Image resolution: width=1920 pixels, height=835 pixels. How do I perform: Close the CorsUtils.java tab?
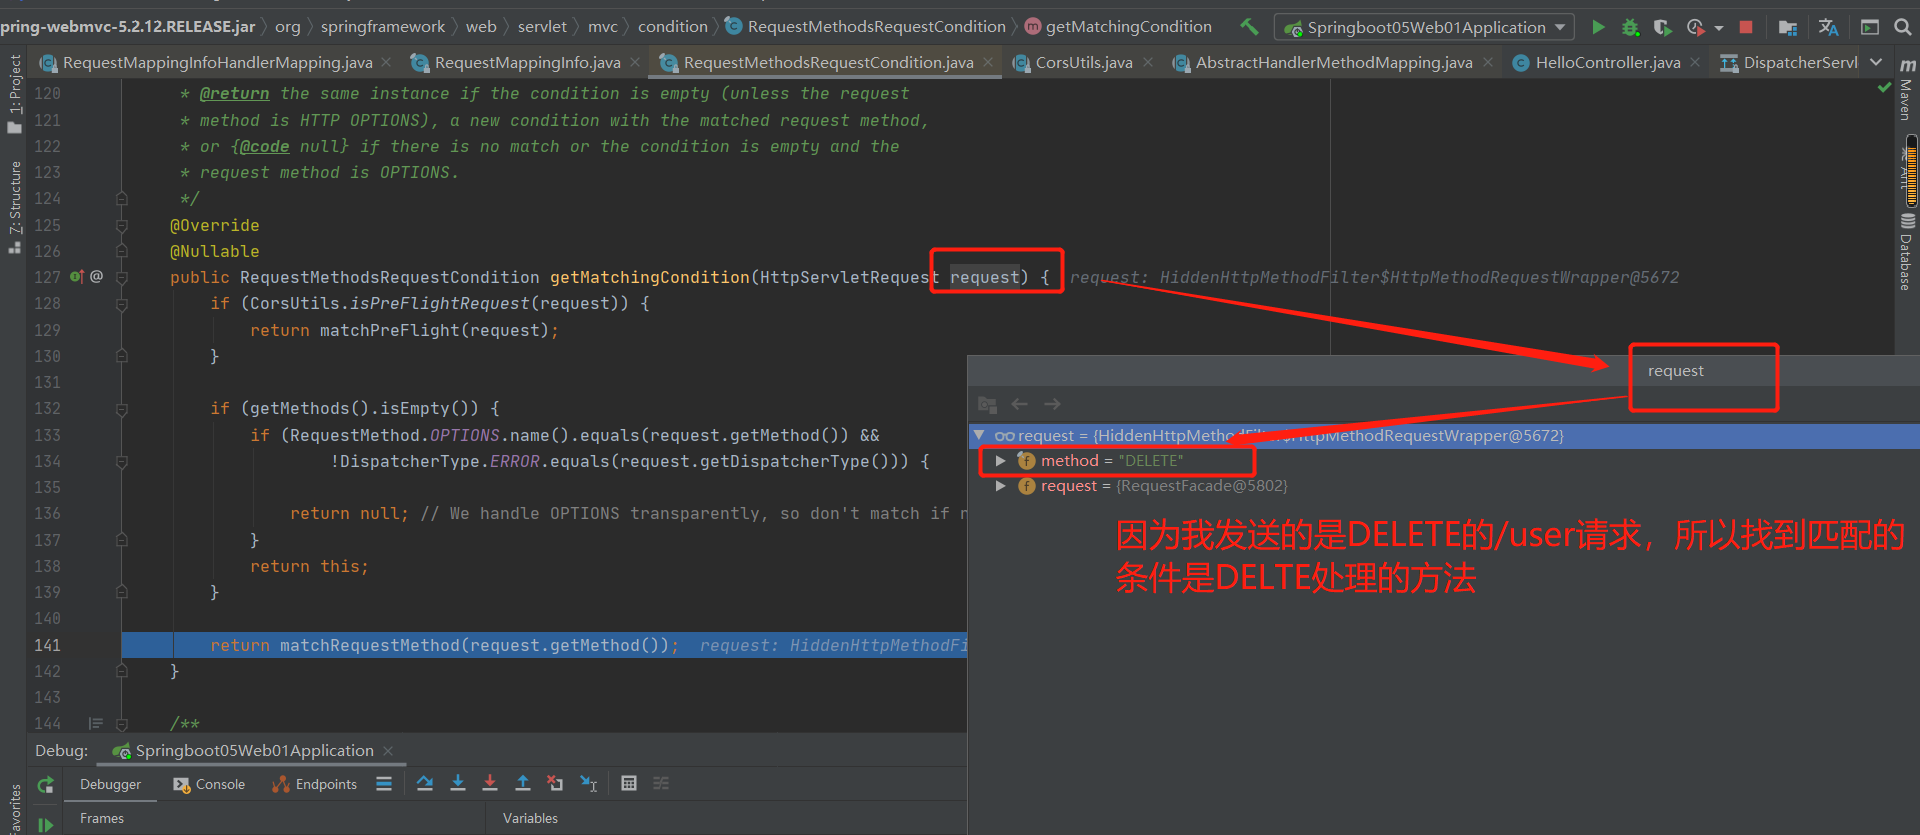[x=1148, y=62]
